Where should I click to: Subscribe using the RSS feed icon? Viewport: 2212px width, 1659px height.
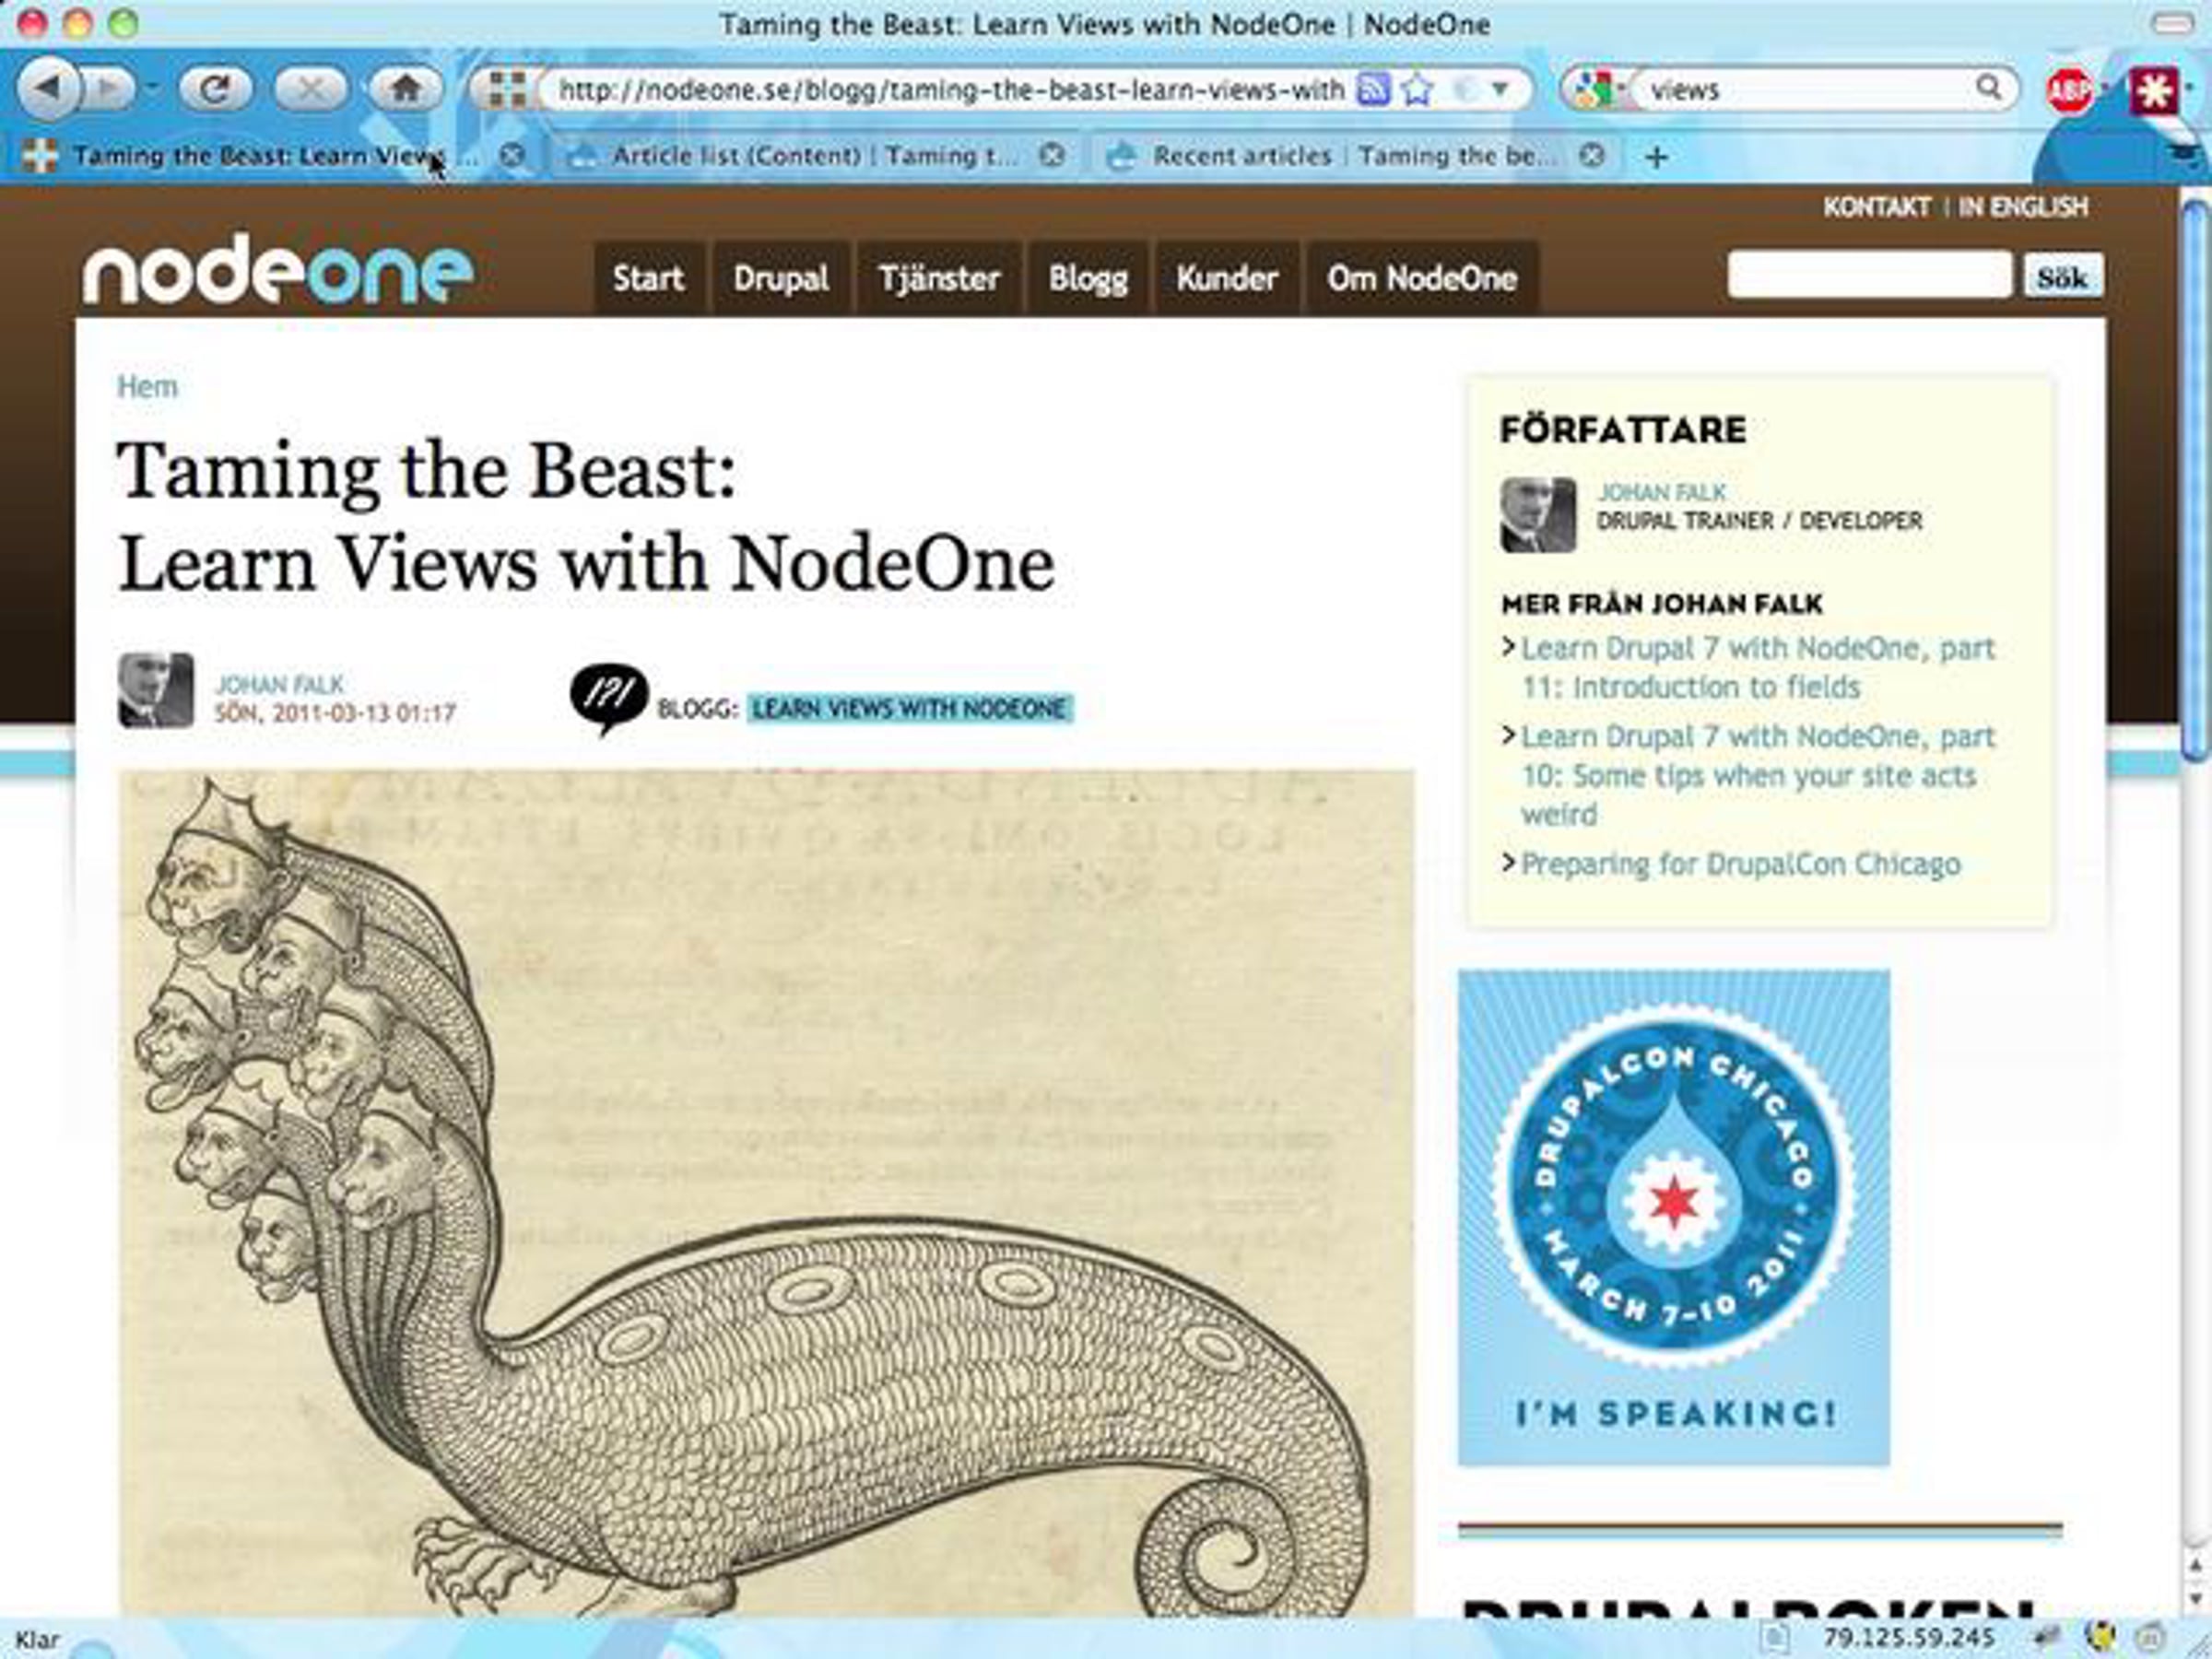1373,91
